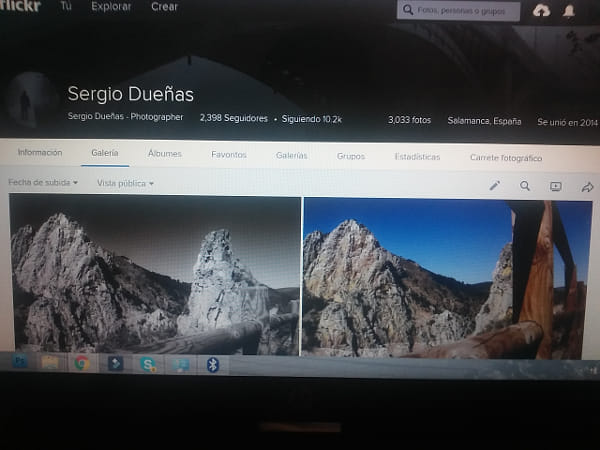Select the Galería tab
This screenshot has height=450, width=600.
coord(105,153)
